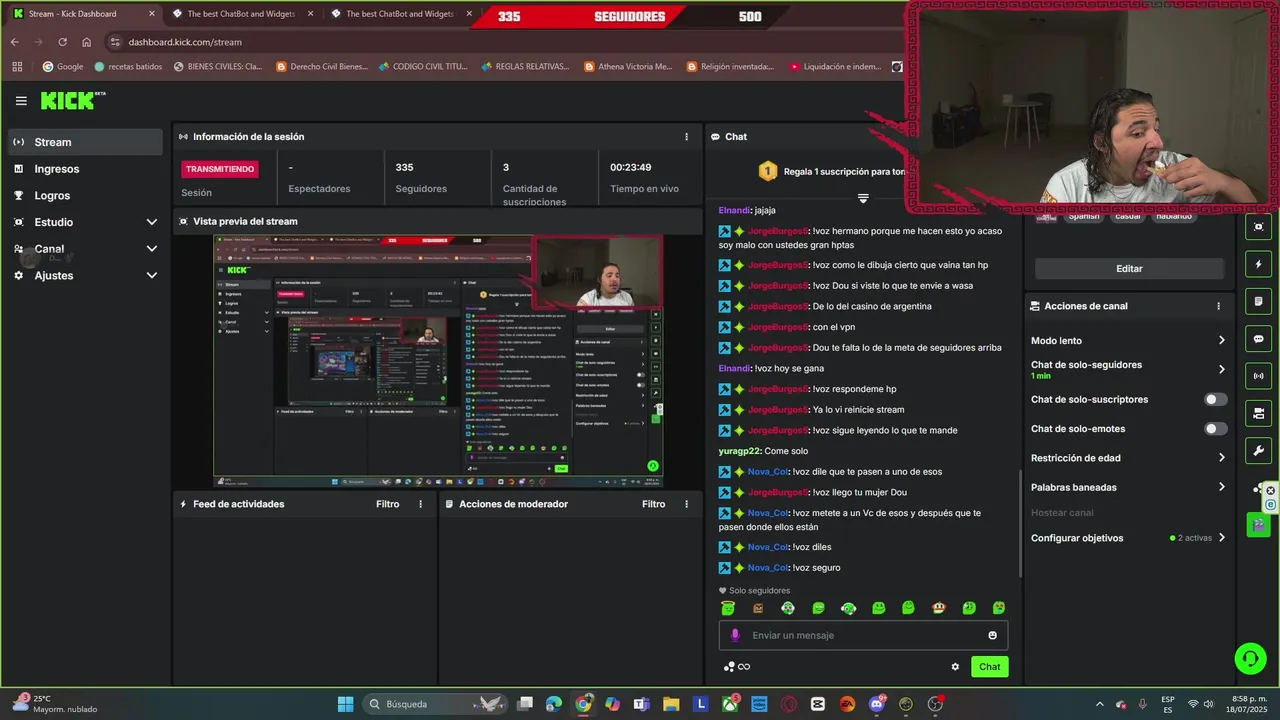This screenshot has width=1280, height=720.
Task: Click the document sidebar icon
Action: 1258,301
